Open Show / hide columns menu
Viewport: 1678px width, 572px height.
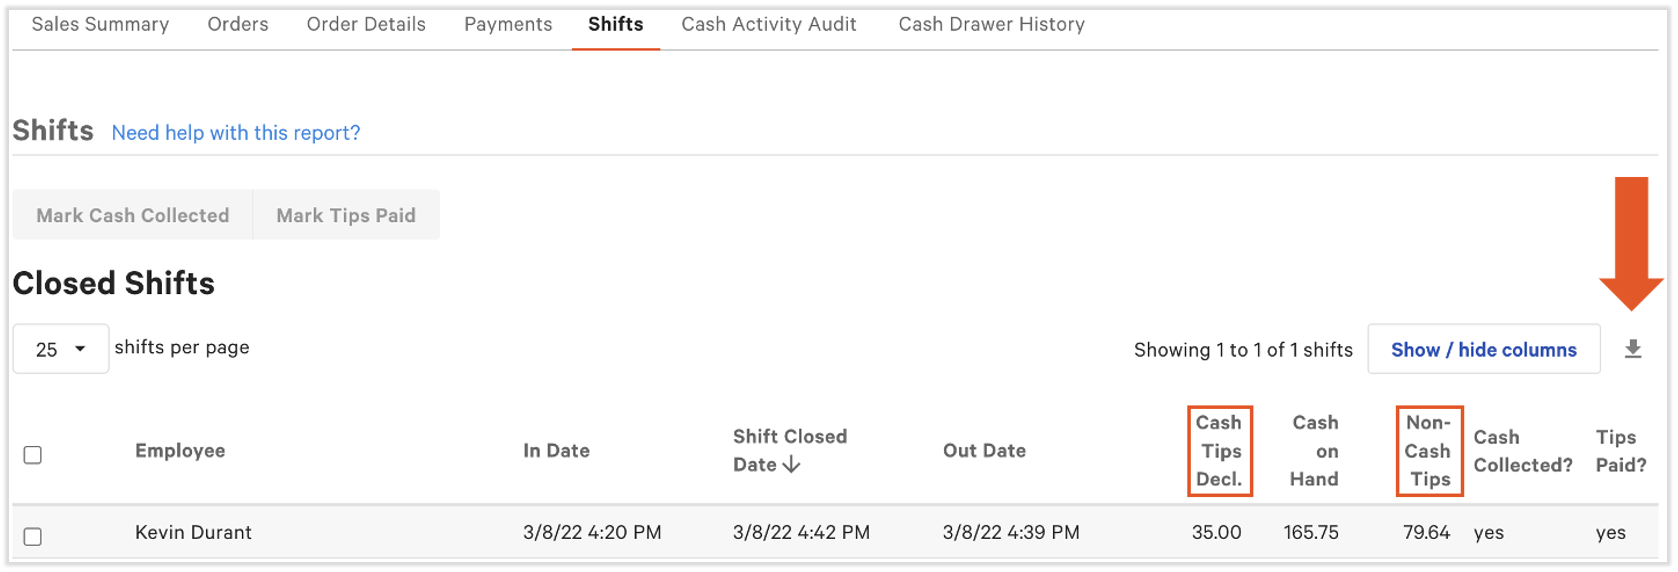click(1483, 349)
